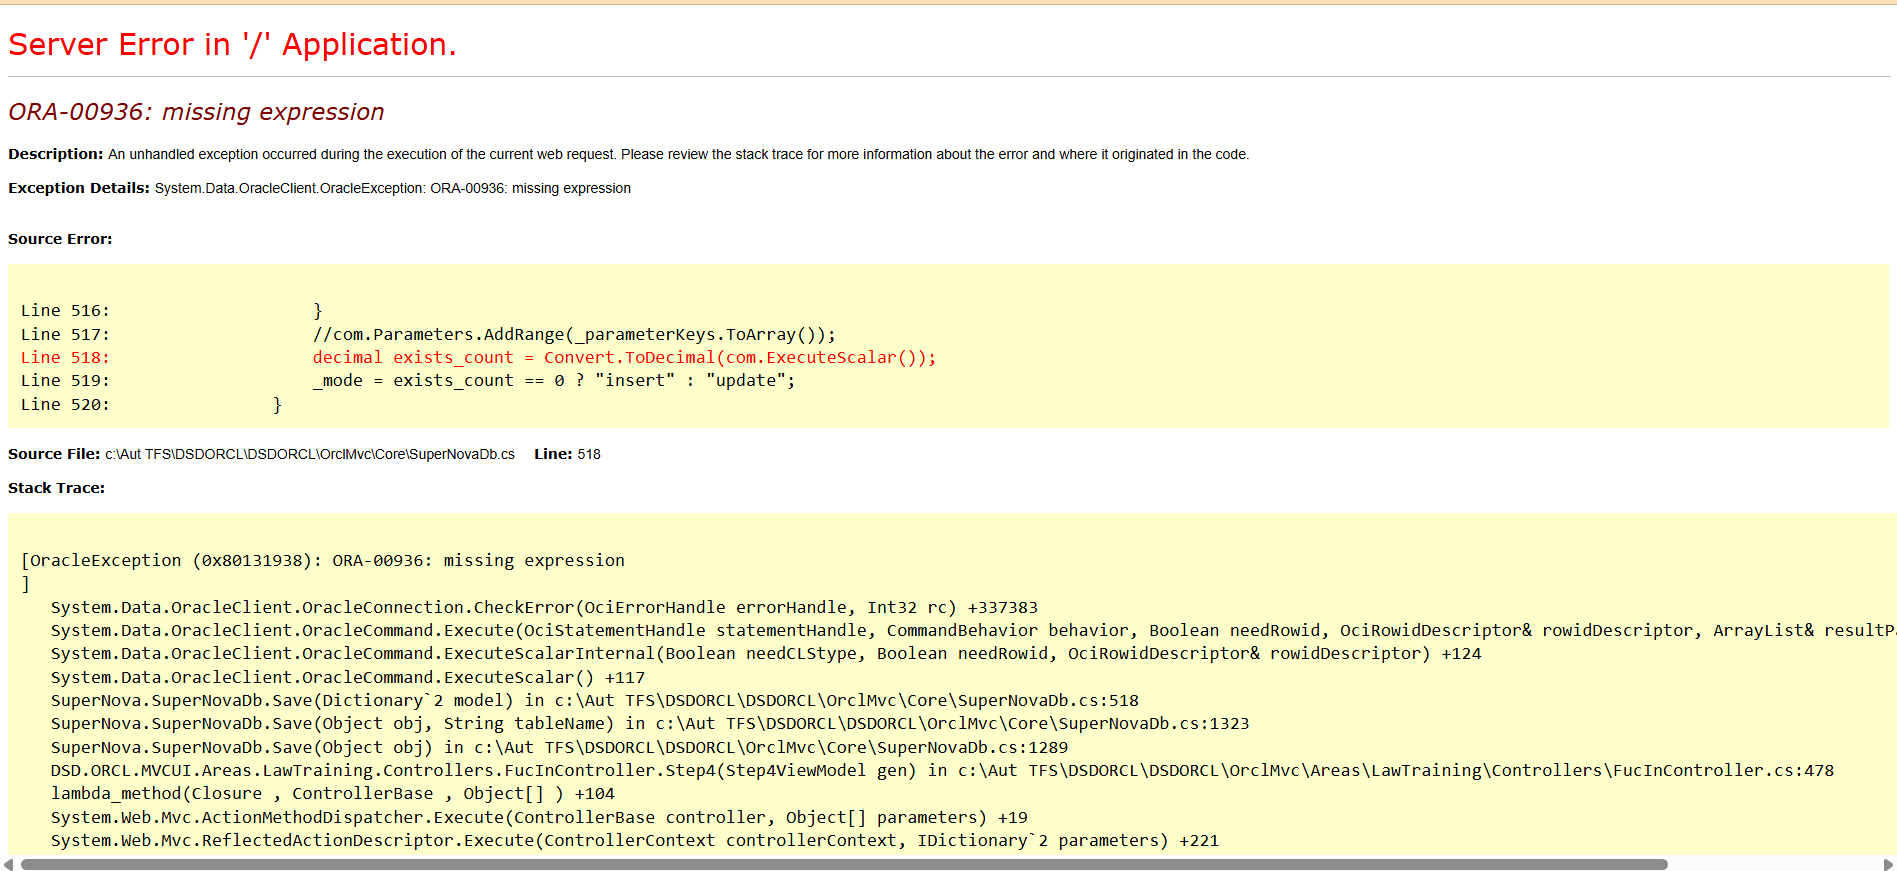Click the horizontal scrollbar left arrow
Viewport: 1897px width, 871px height.
(8, 864)
